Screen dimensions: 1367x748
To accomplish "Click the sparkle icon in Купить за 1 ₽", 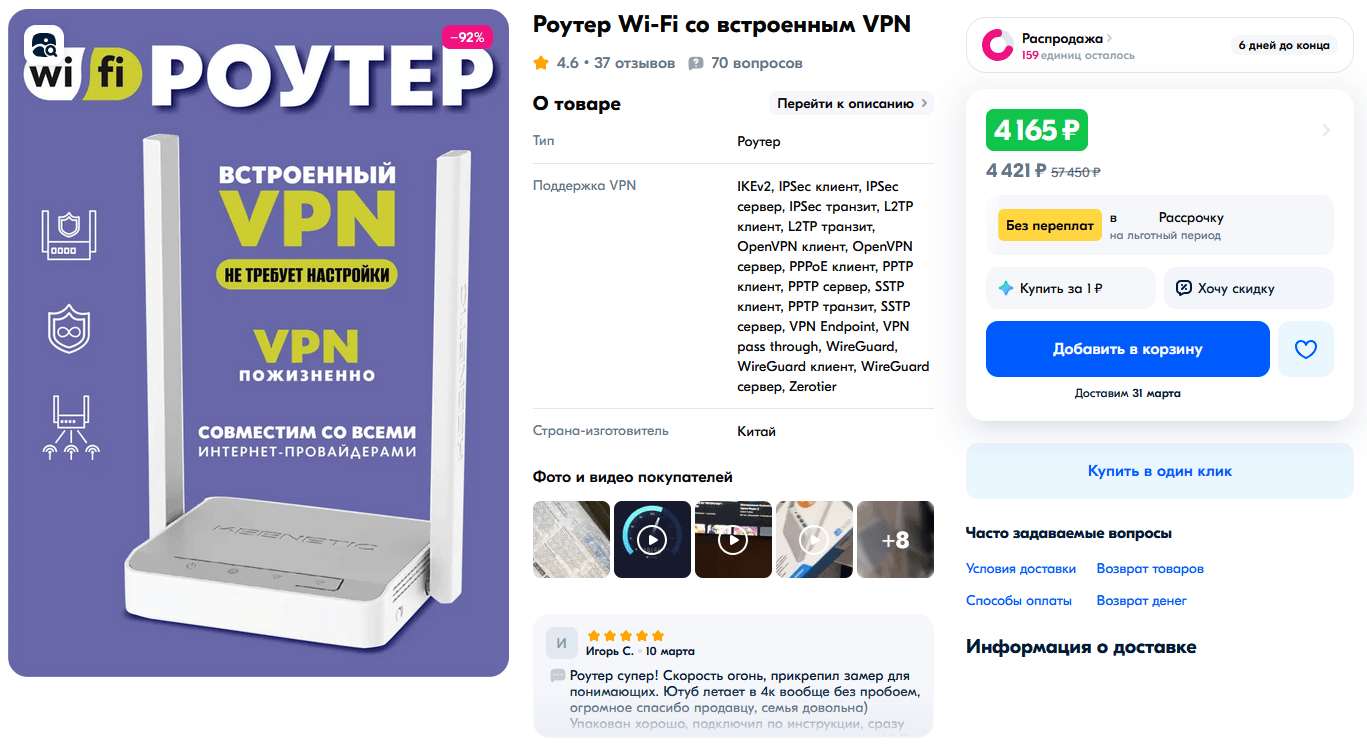I will 1006,288.
